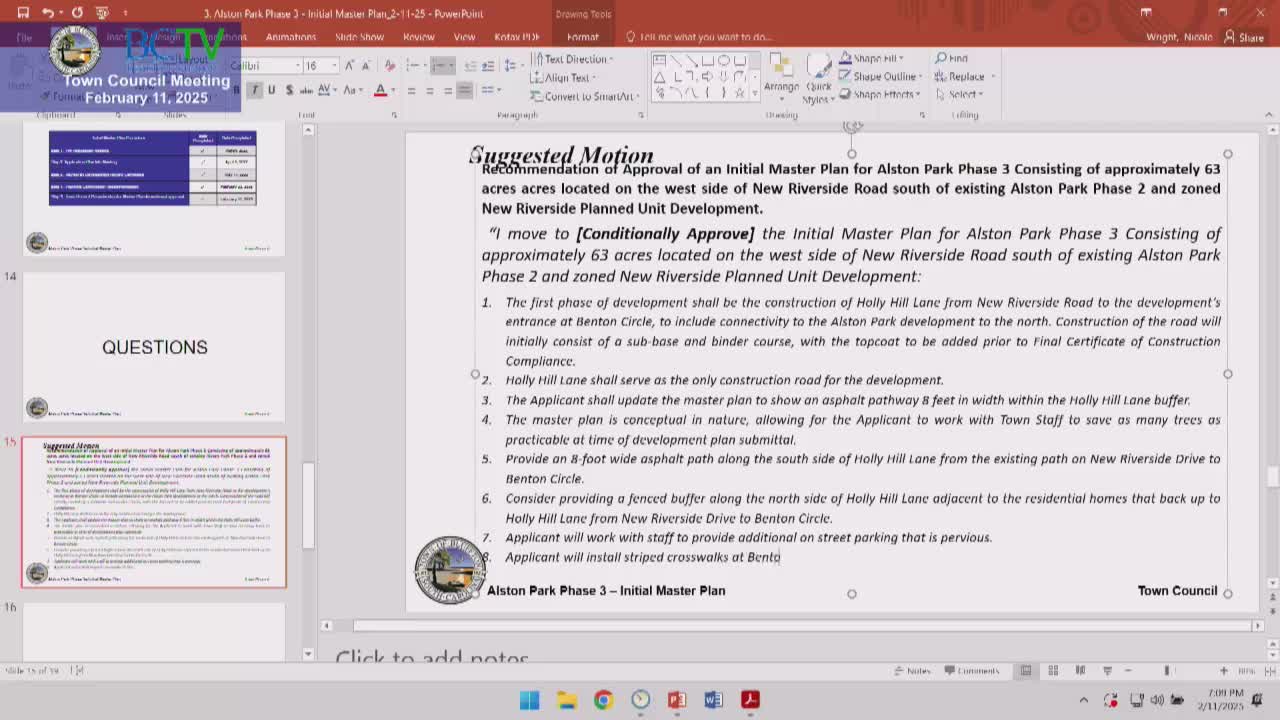
Task: Apply red font color
Action: (x=379, y=90)
